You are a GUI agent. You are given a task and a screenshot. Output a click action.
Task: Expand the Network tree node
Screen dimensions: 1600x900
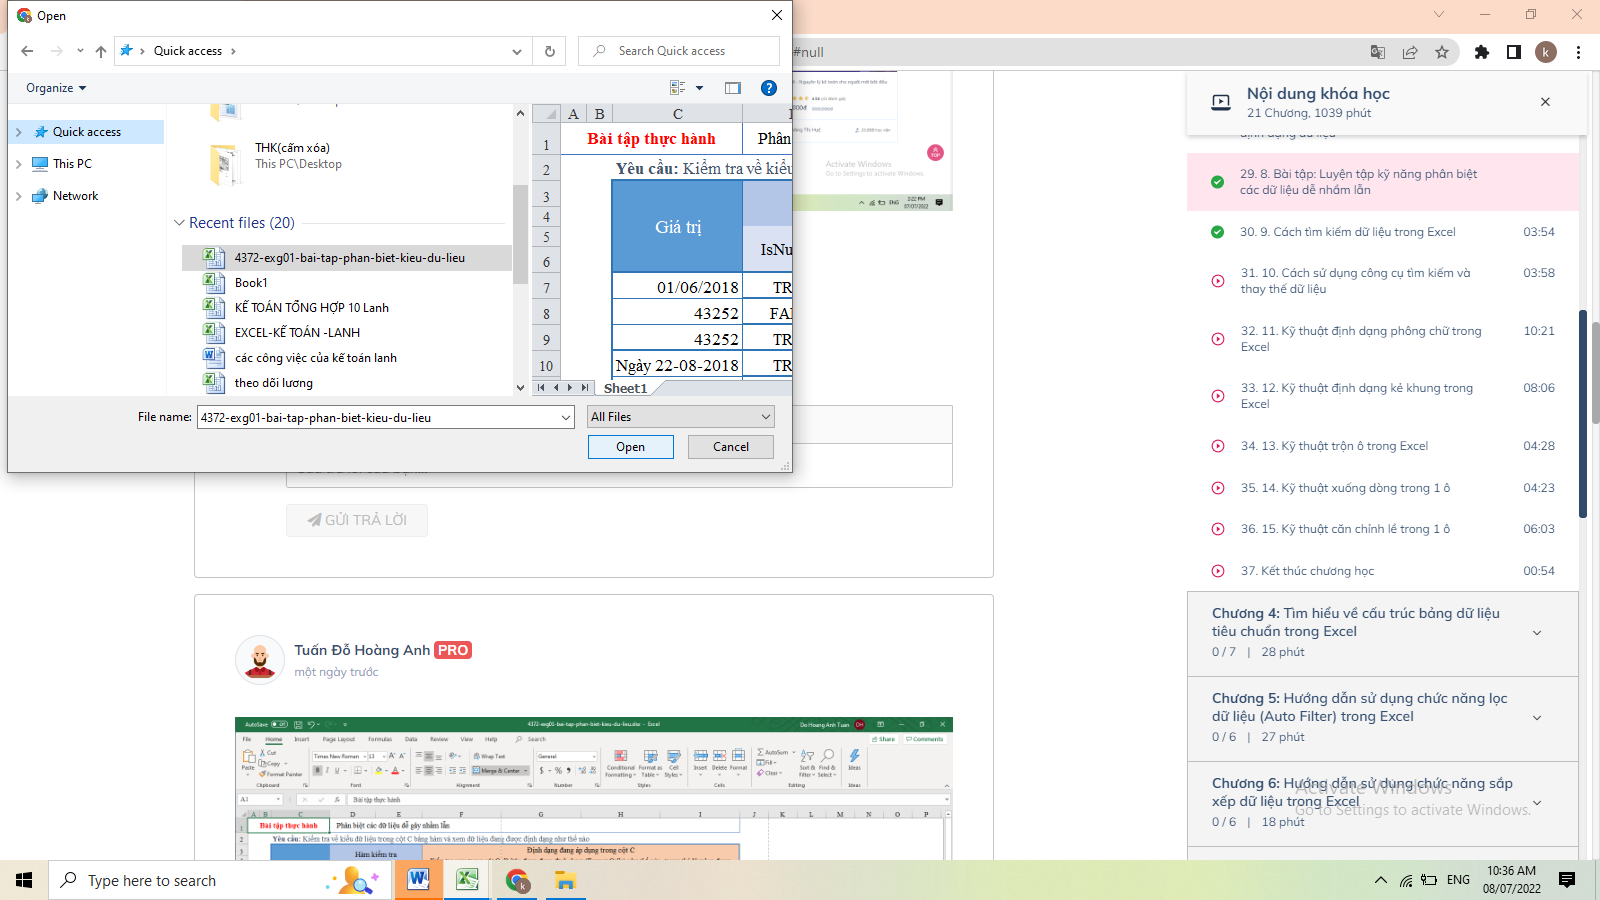pyautogui.click(x=18, y=196)
